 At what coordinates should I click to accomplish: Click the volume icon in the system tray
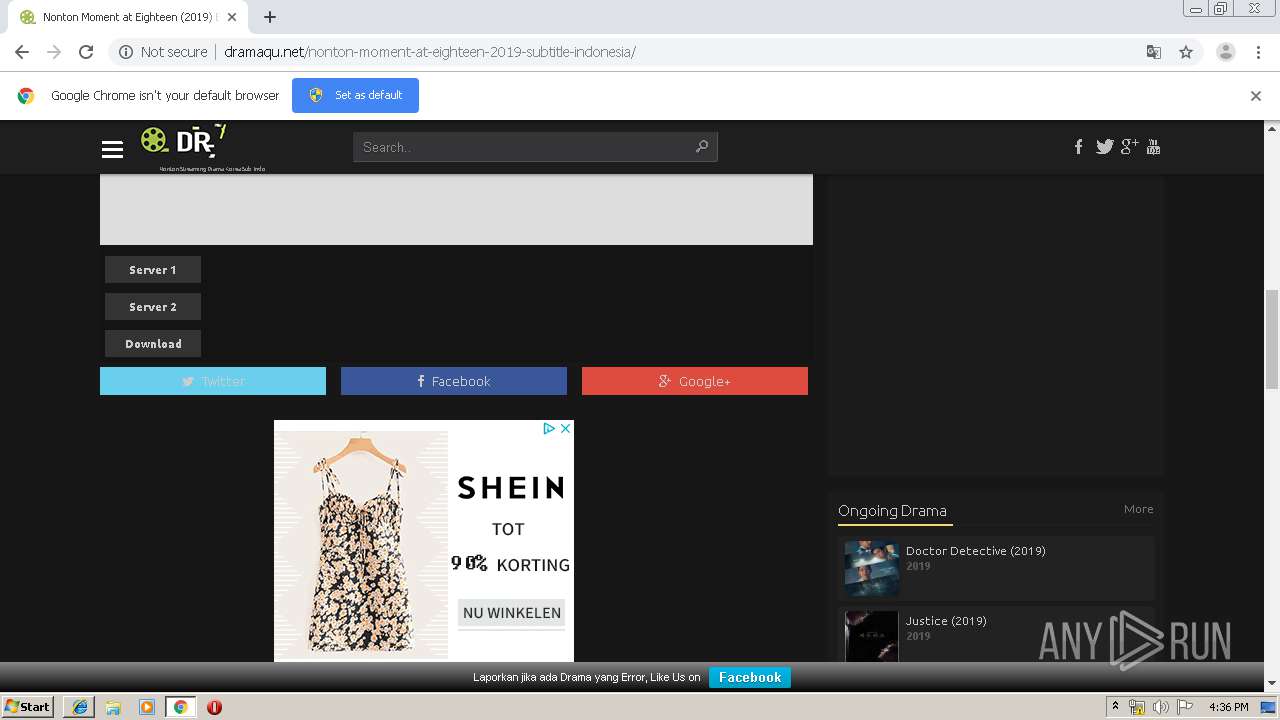(1160, 707)
